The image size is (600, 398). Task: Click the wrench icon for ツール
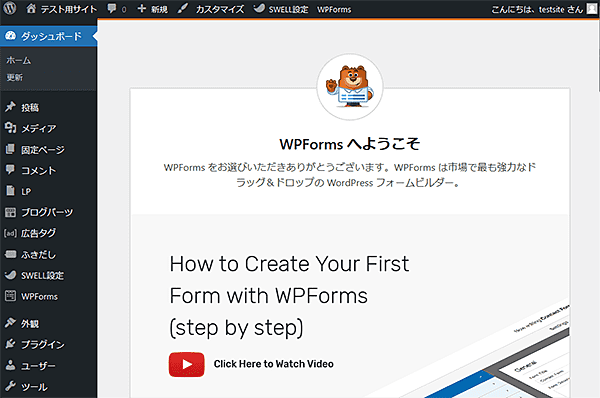[10, 386]
